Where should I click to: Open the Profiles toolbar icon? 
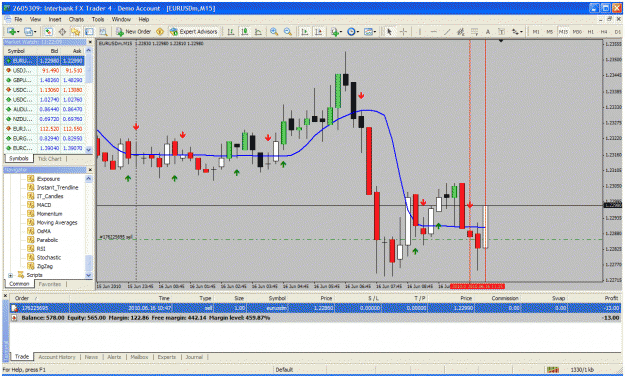(x=29, y=31)
